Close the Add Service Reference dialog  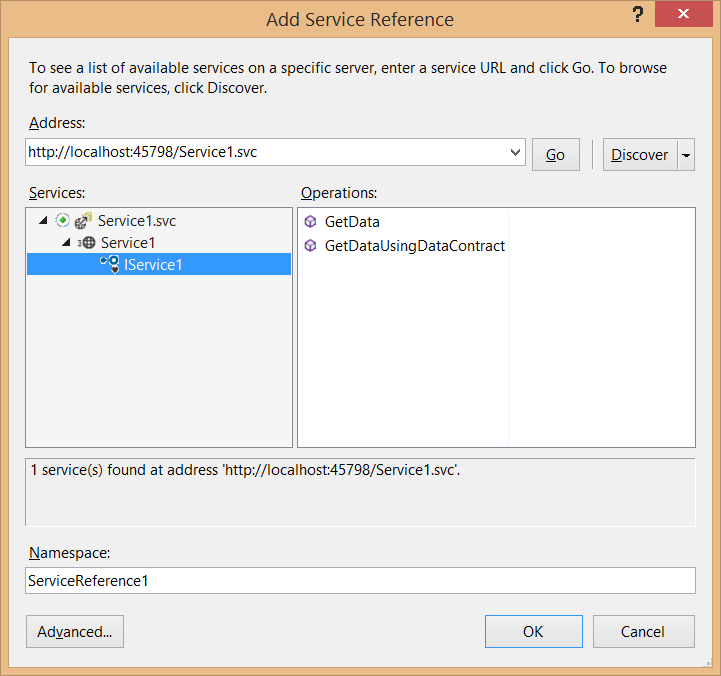pos(683,14)
